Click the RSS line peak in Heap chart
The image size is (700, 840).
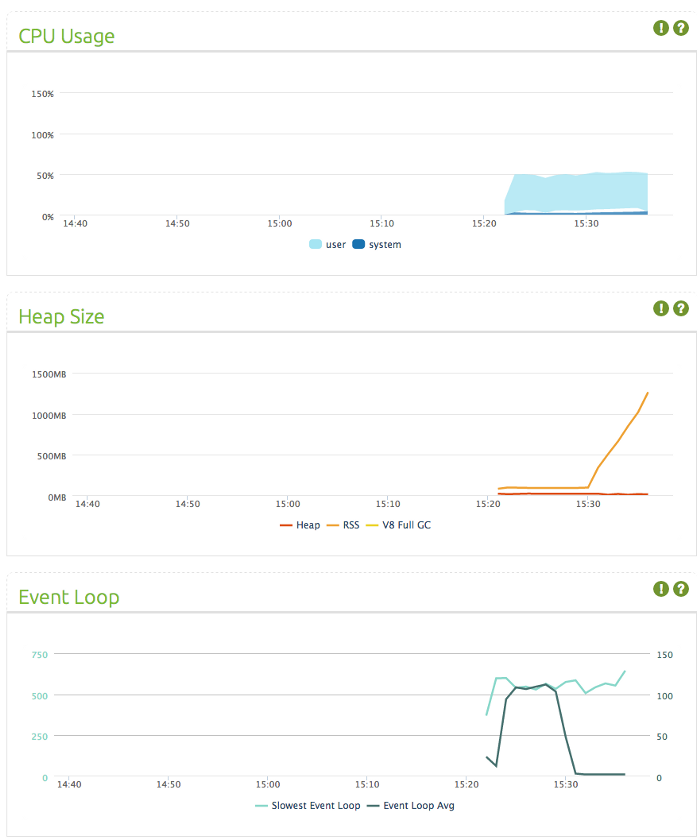point(648,393)
